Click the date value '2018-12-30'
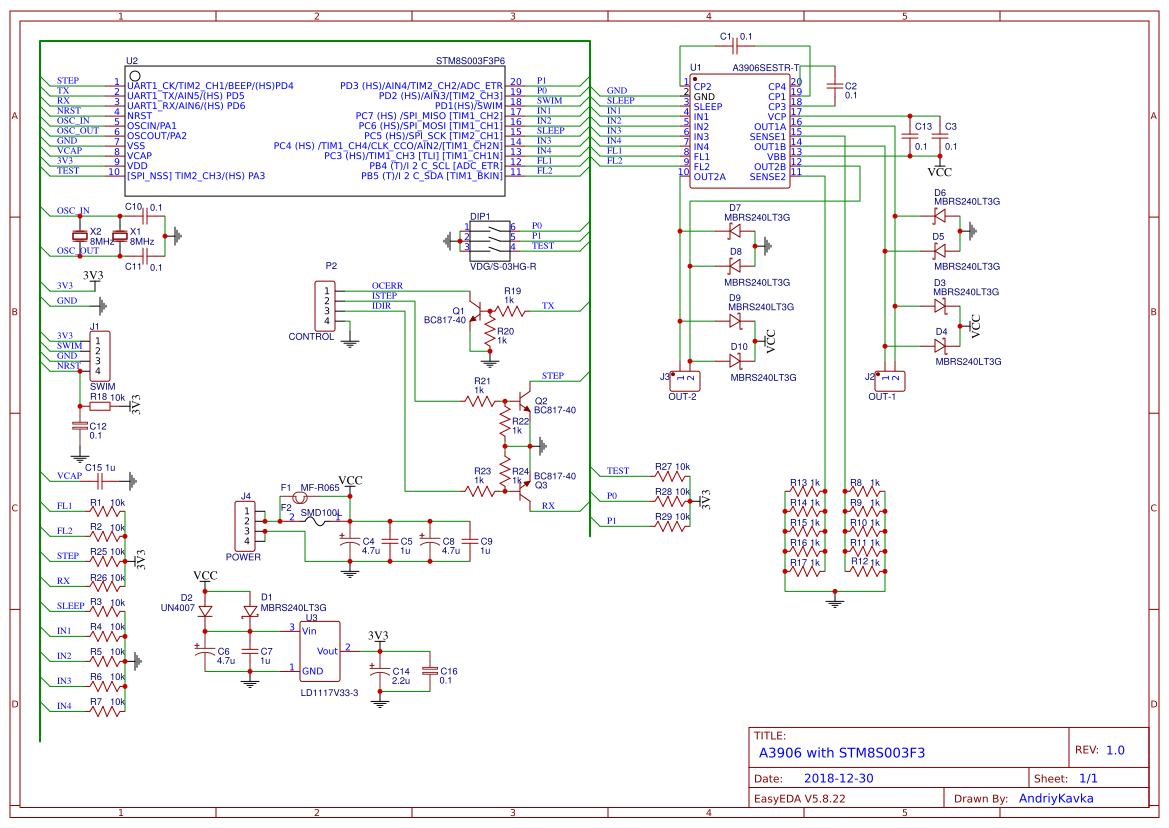This screenshot has width=1169, height=828. coord(838,778)
